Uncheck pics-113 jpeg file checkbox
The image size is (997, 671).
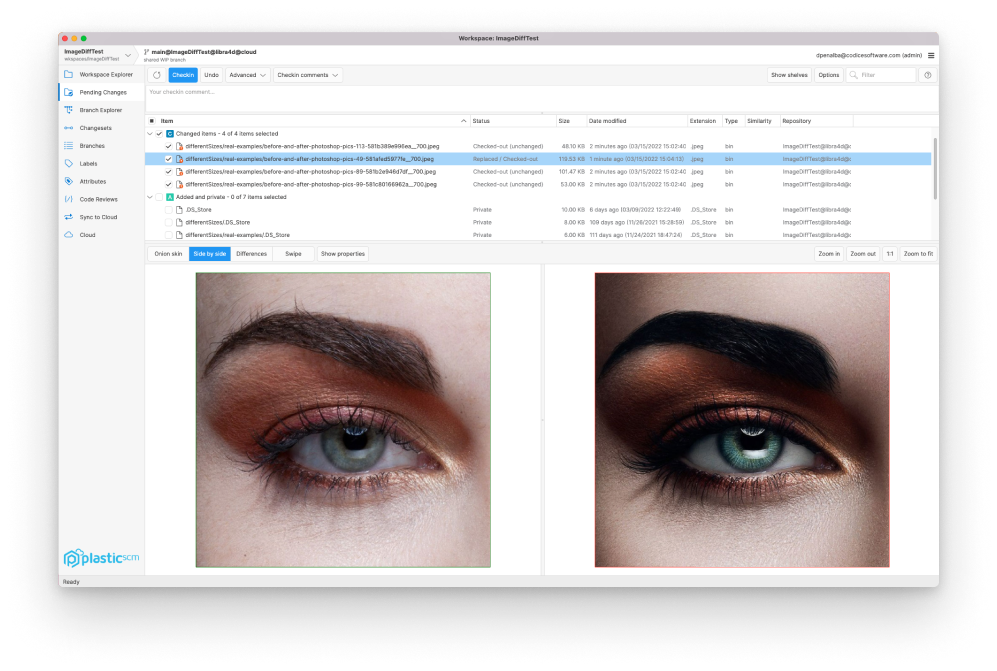(x=168, y=146)
